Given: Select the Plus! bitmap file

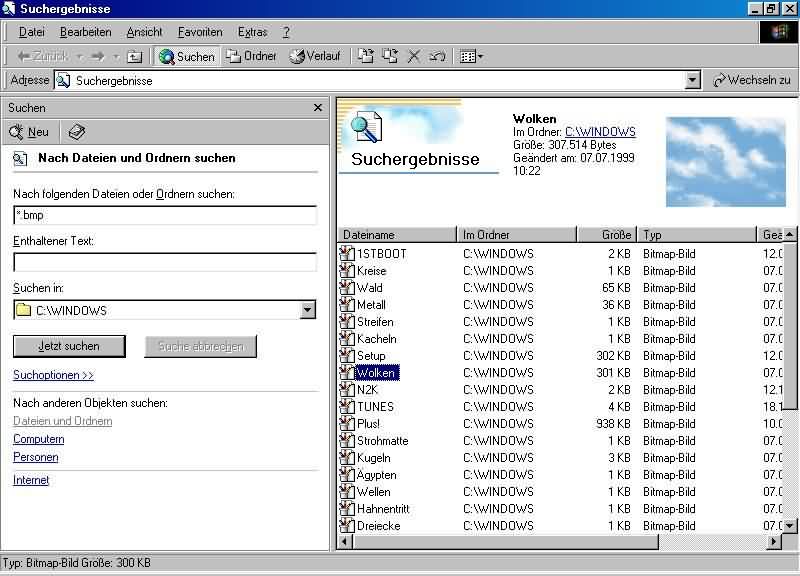Looking at the screenshot, I should click(x=368, y=424).
